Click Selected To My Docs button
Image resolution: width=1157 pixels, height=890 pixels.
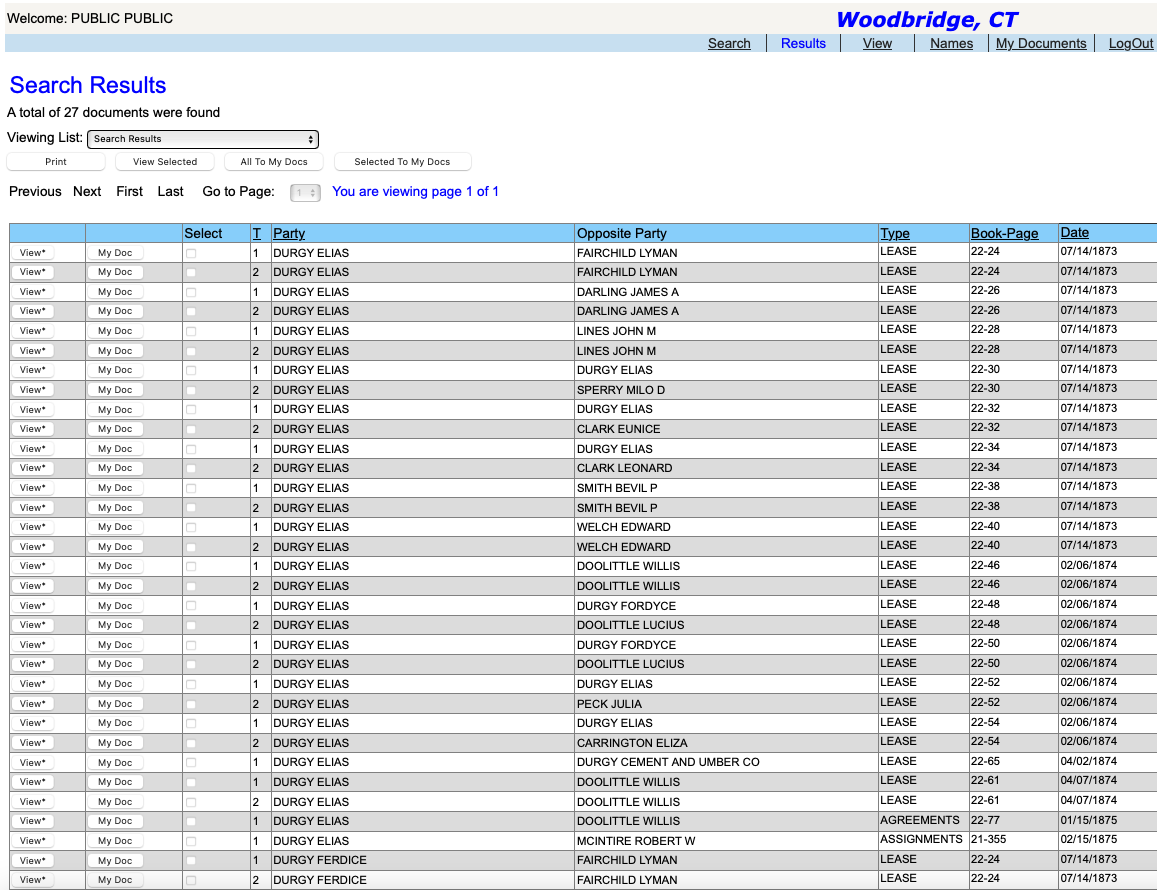[x=402, y=162]
